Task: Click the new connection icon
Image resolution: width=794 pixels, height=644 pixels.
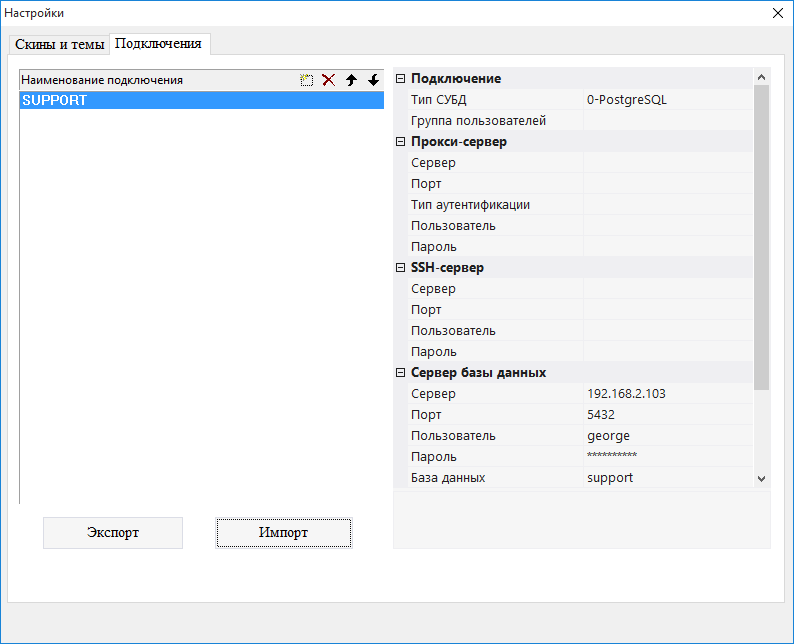Action: click(307, 80)
